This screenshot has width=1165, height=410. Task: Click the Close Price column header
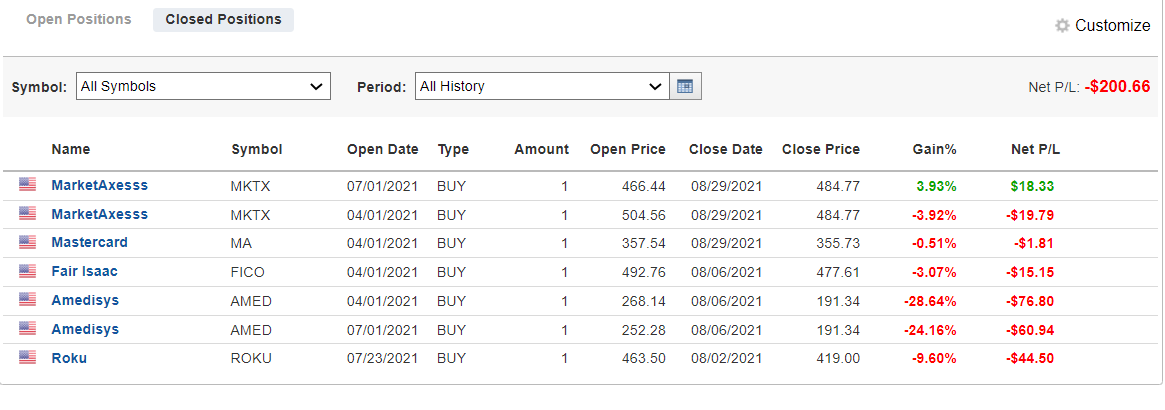tap(821, 149)
